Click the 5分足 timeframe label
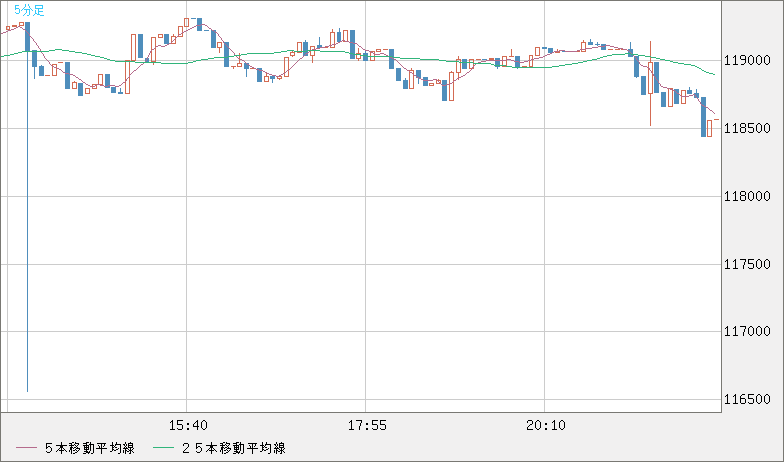 [x=29, y=10]
